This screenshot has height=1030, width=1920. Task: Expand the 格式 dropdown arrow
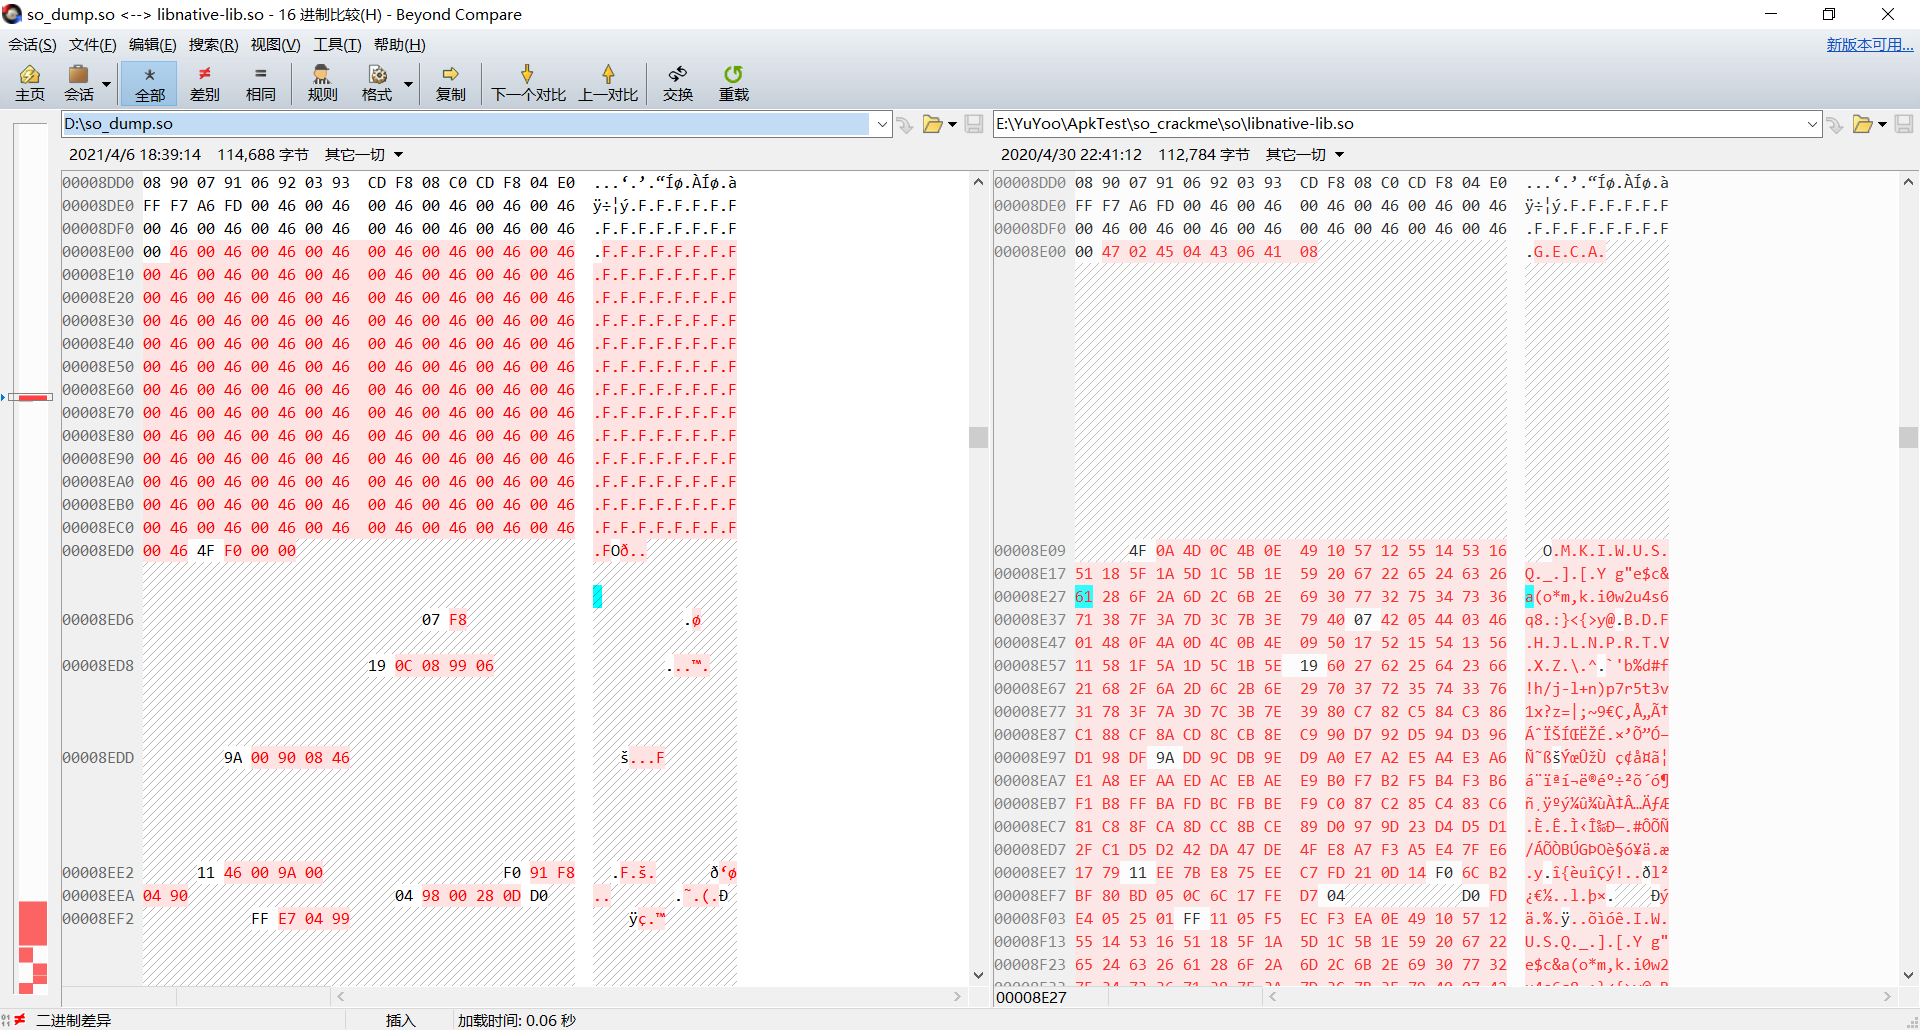click(408, 84)
